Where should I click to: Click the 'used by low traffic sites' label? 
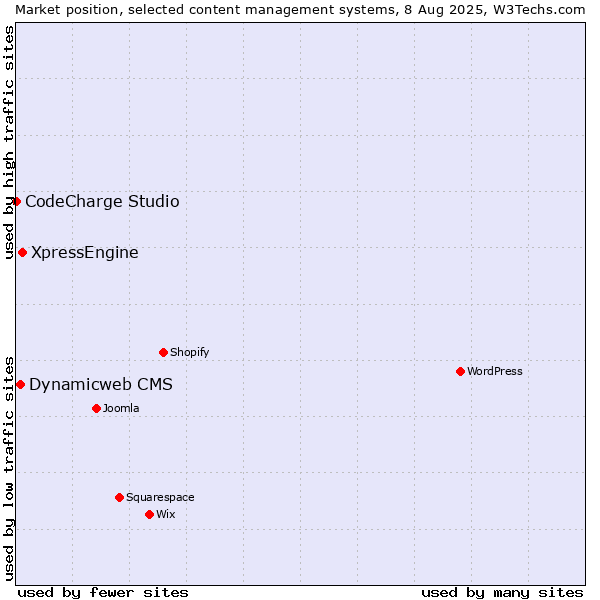pyautogui.click(x=8, y=470)
